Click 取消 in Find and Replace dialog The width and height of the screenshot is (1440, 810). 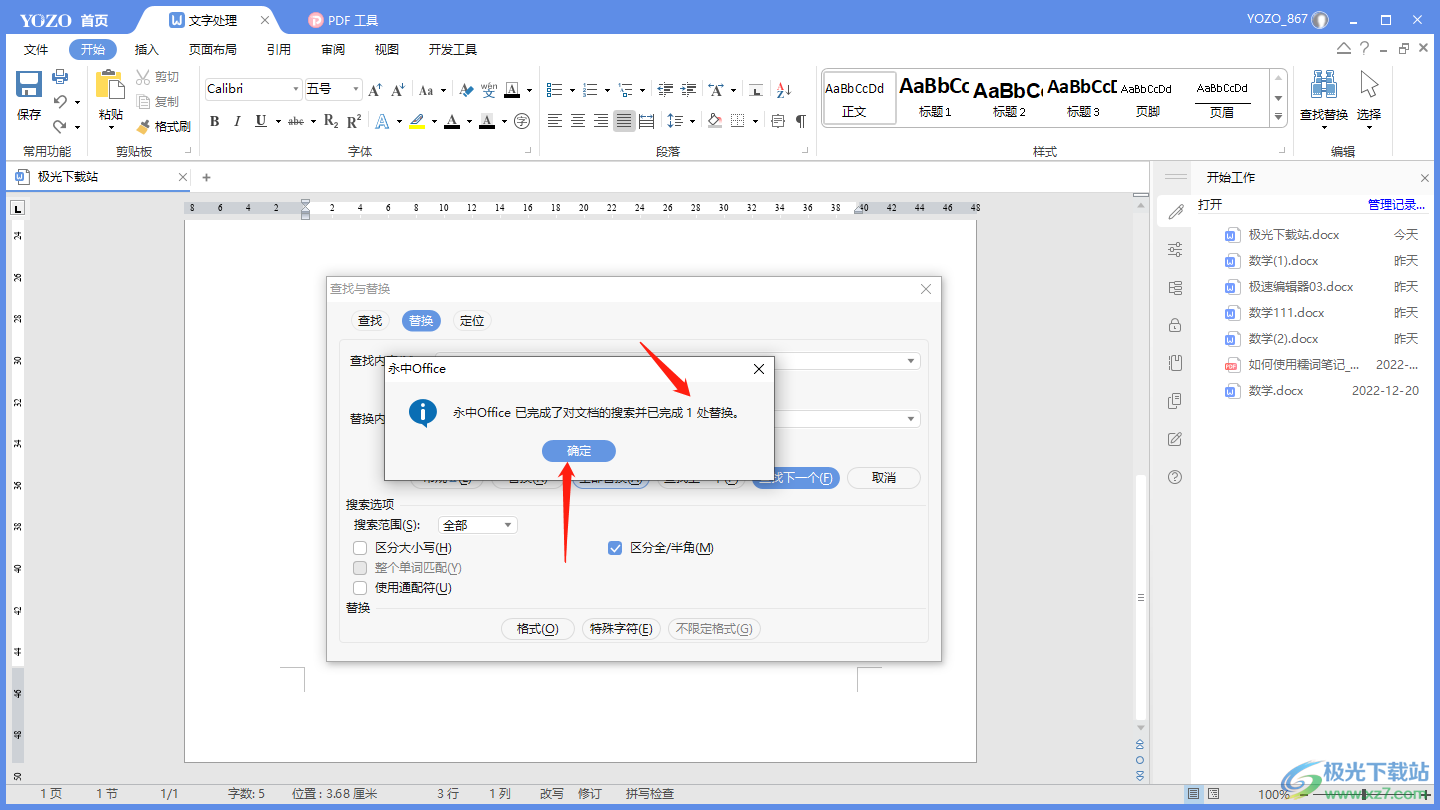[884, 478]
